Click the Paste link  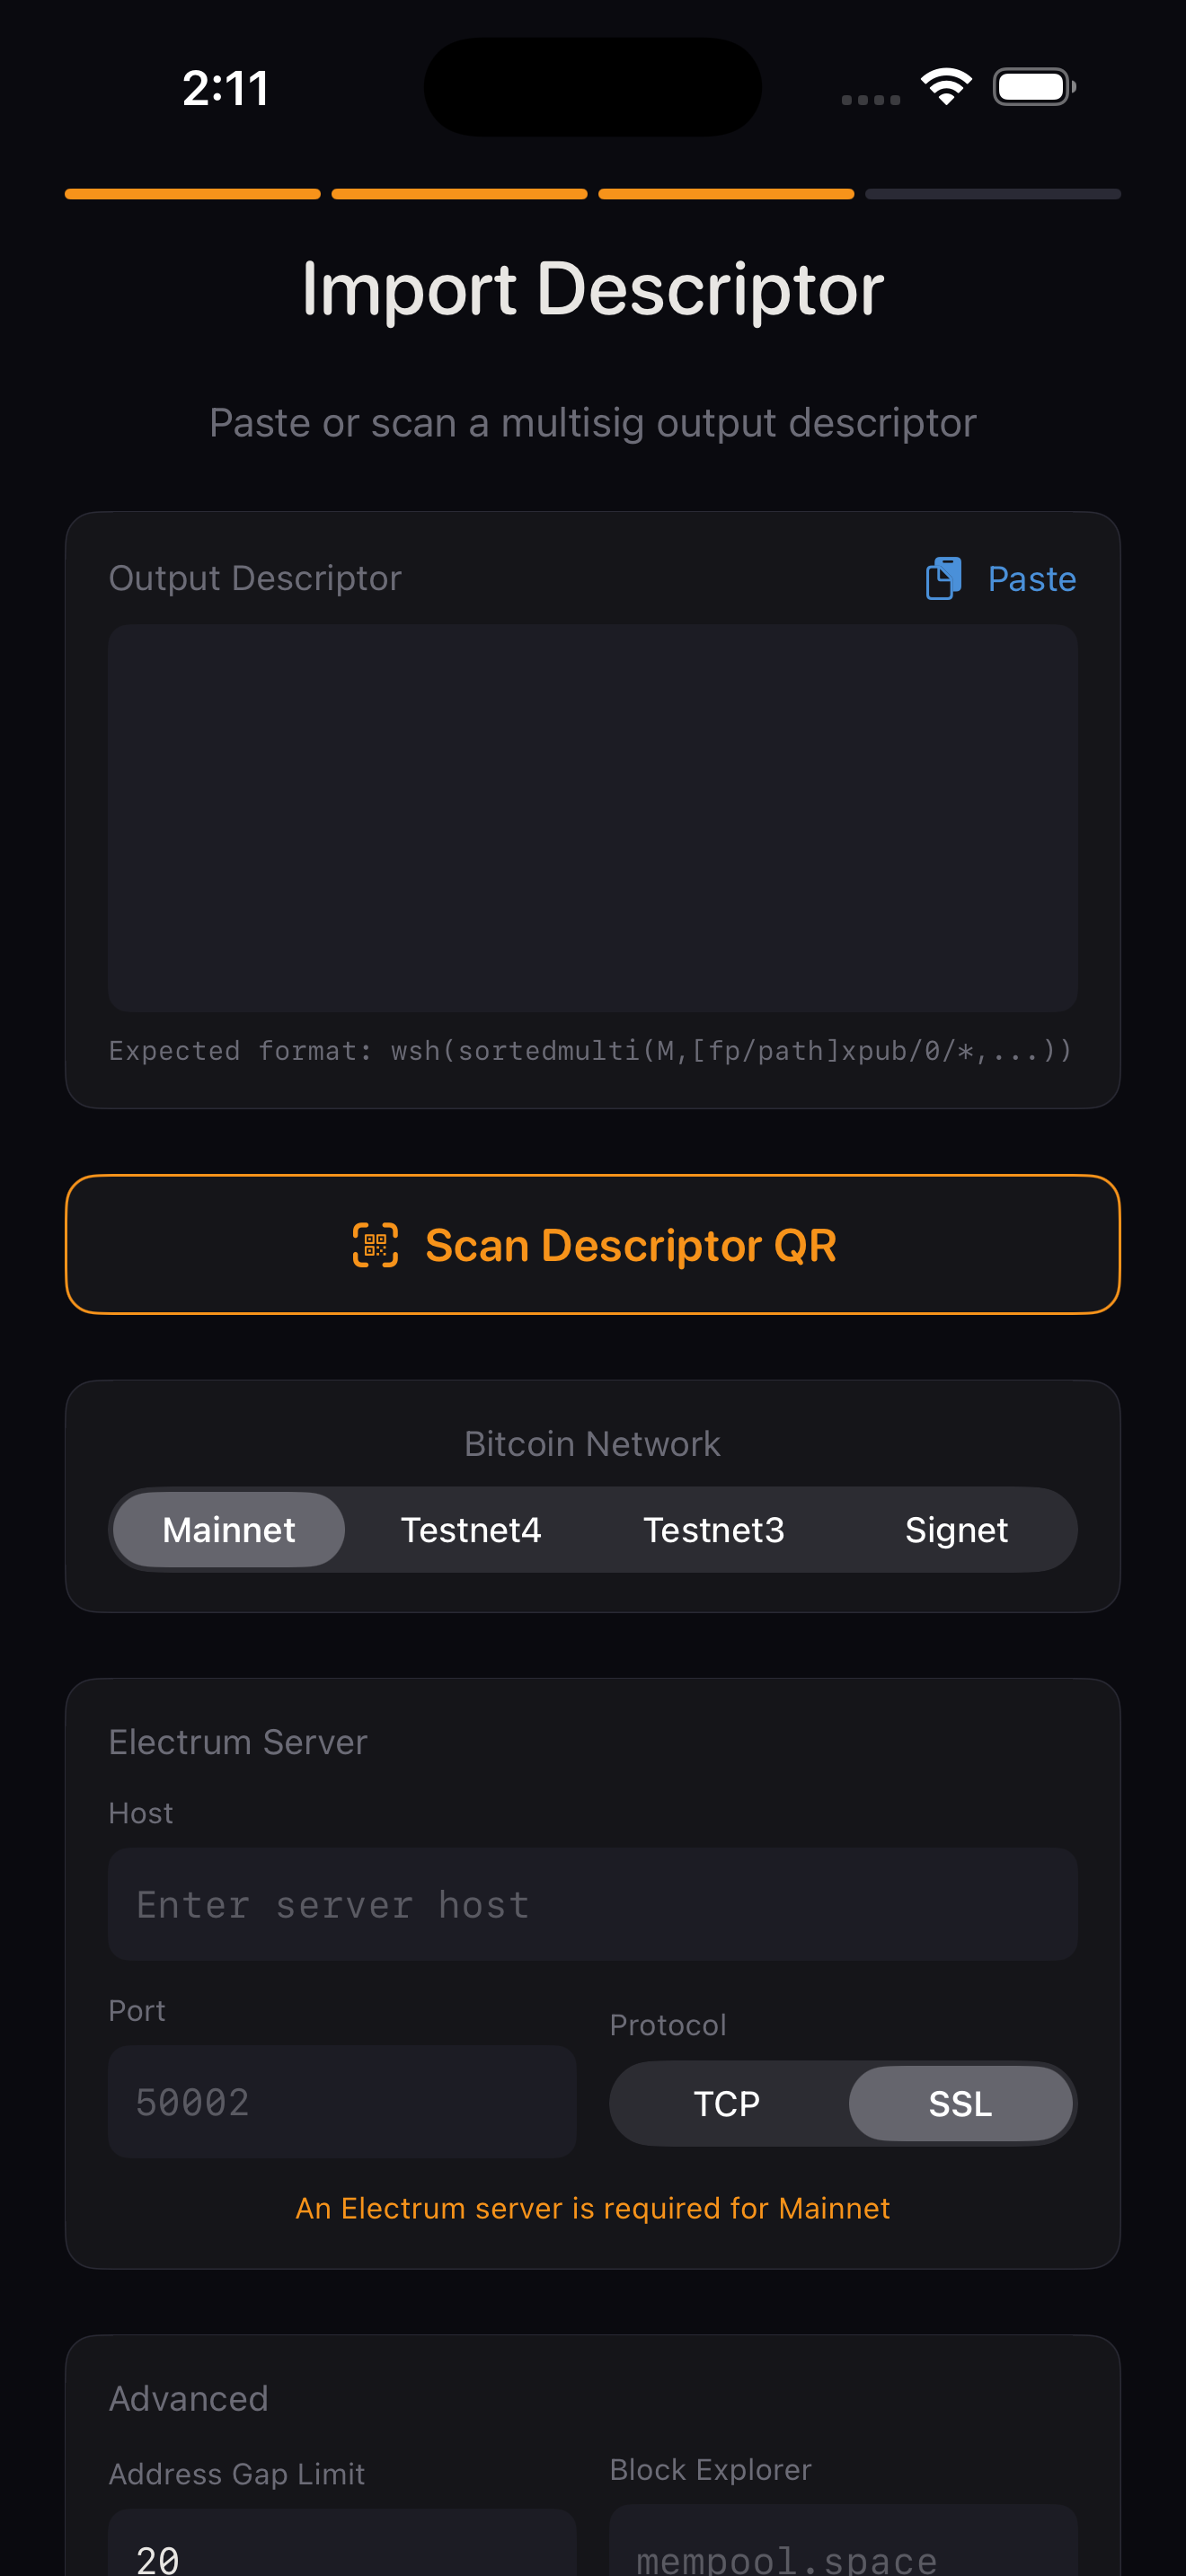tap(1031, 578)
